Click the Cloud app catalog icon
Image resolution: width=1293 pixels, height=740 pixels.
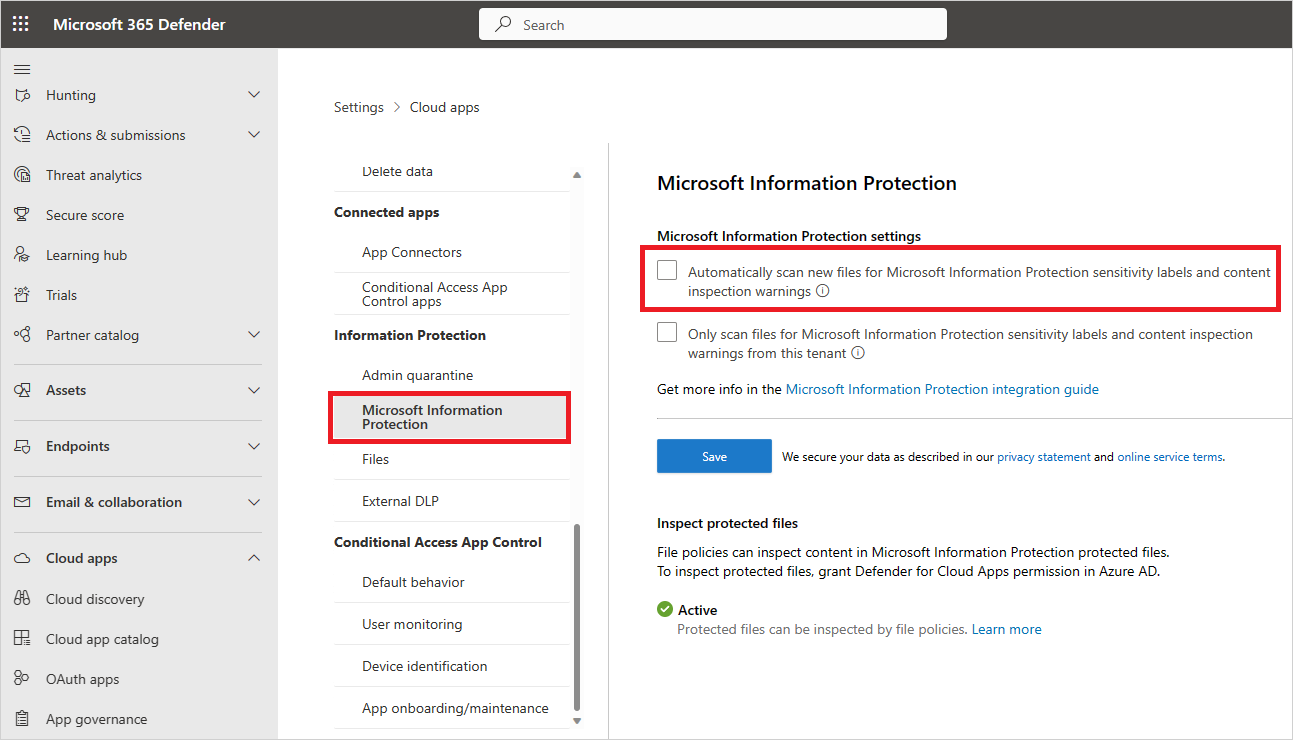point(21,638)
